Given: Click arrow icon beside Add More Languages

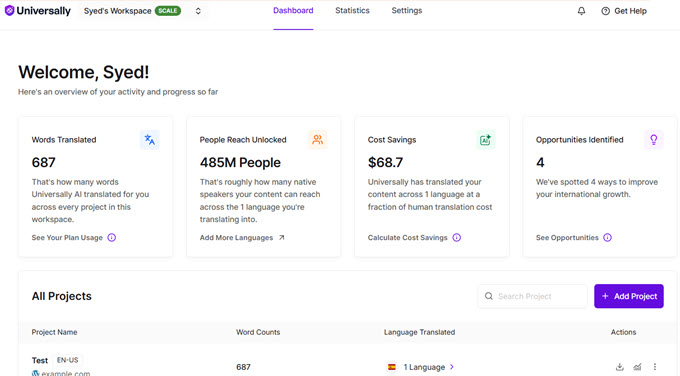Looking at the screenshot, I should [x=281, y=238].
